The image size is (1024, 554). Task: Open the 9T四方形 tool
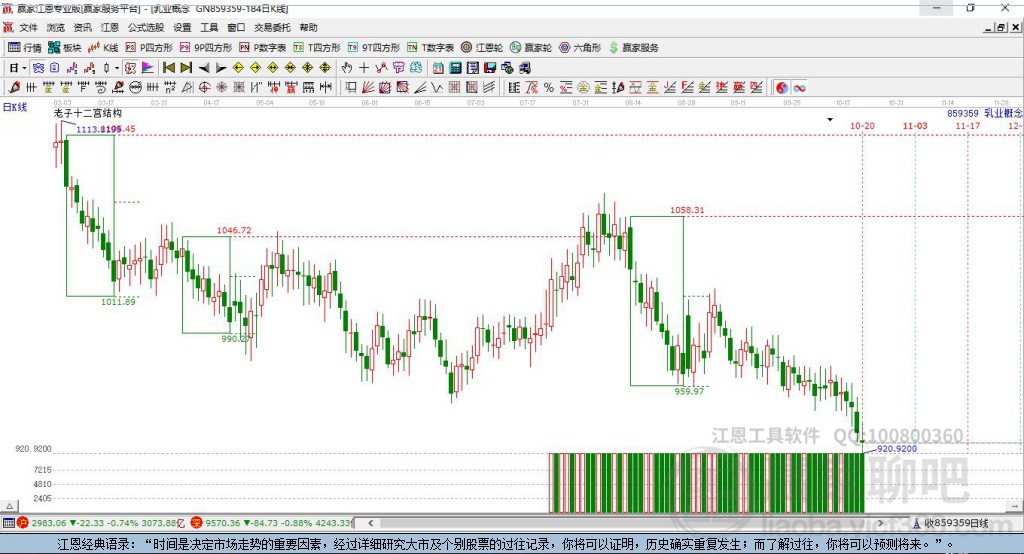[374, 48]
